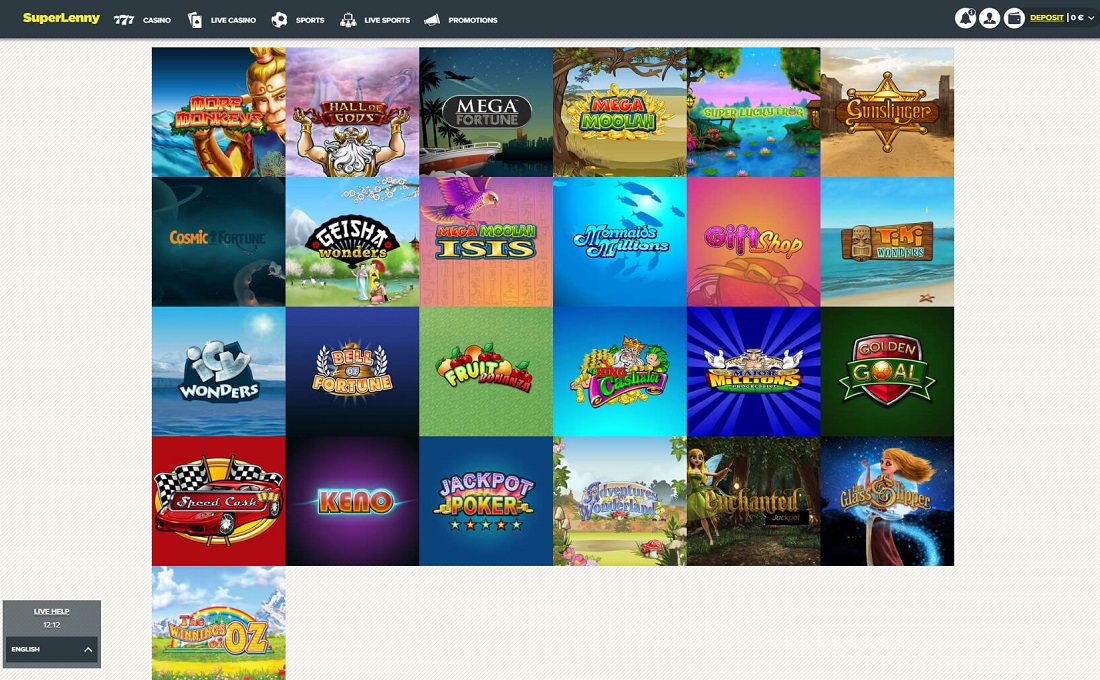Open the wallet icon
Viewport: 1100px width, 680px height.
tap(1014, 18)
